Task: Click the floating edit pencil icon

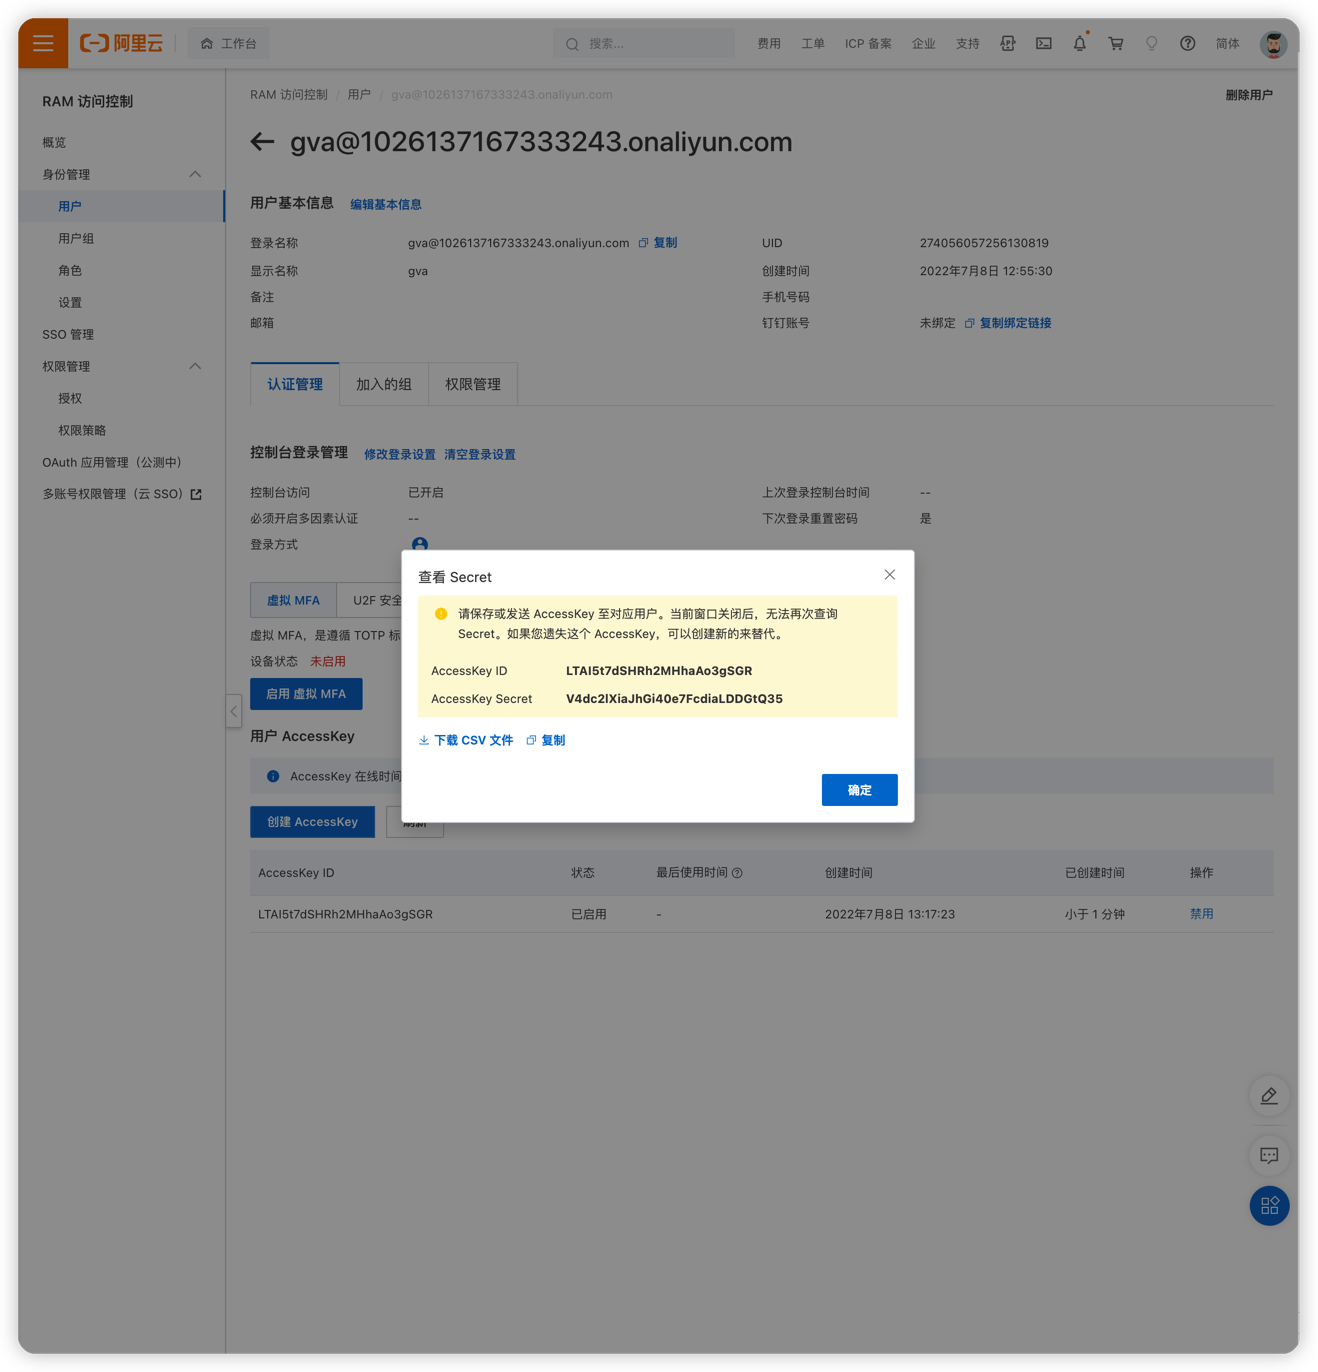Action: click(x=1269, y=1096)
